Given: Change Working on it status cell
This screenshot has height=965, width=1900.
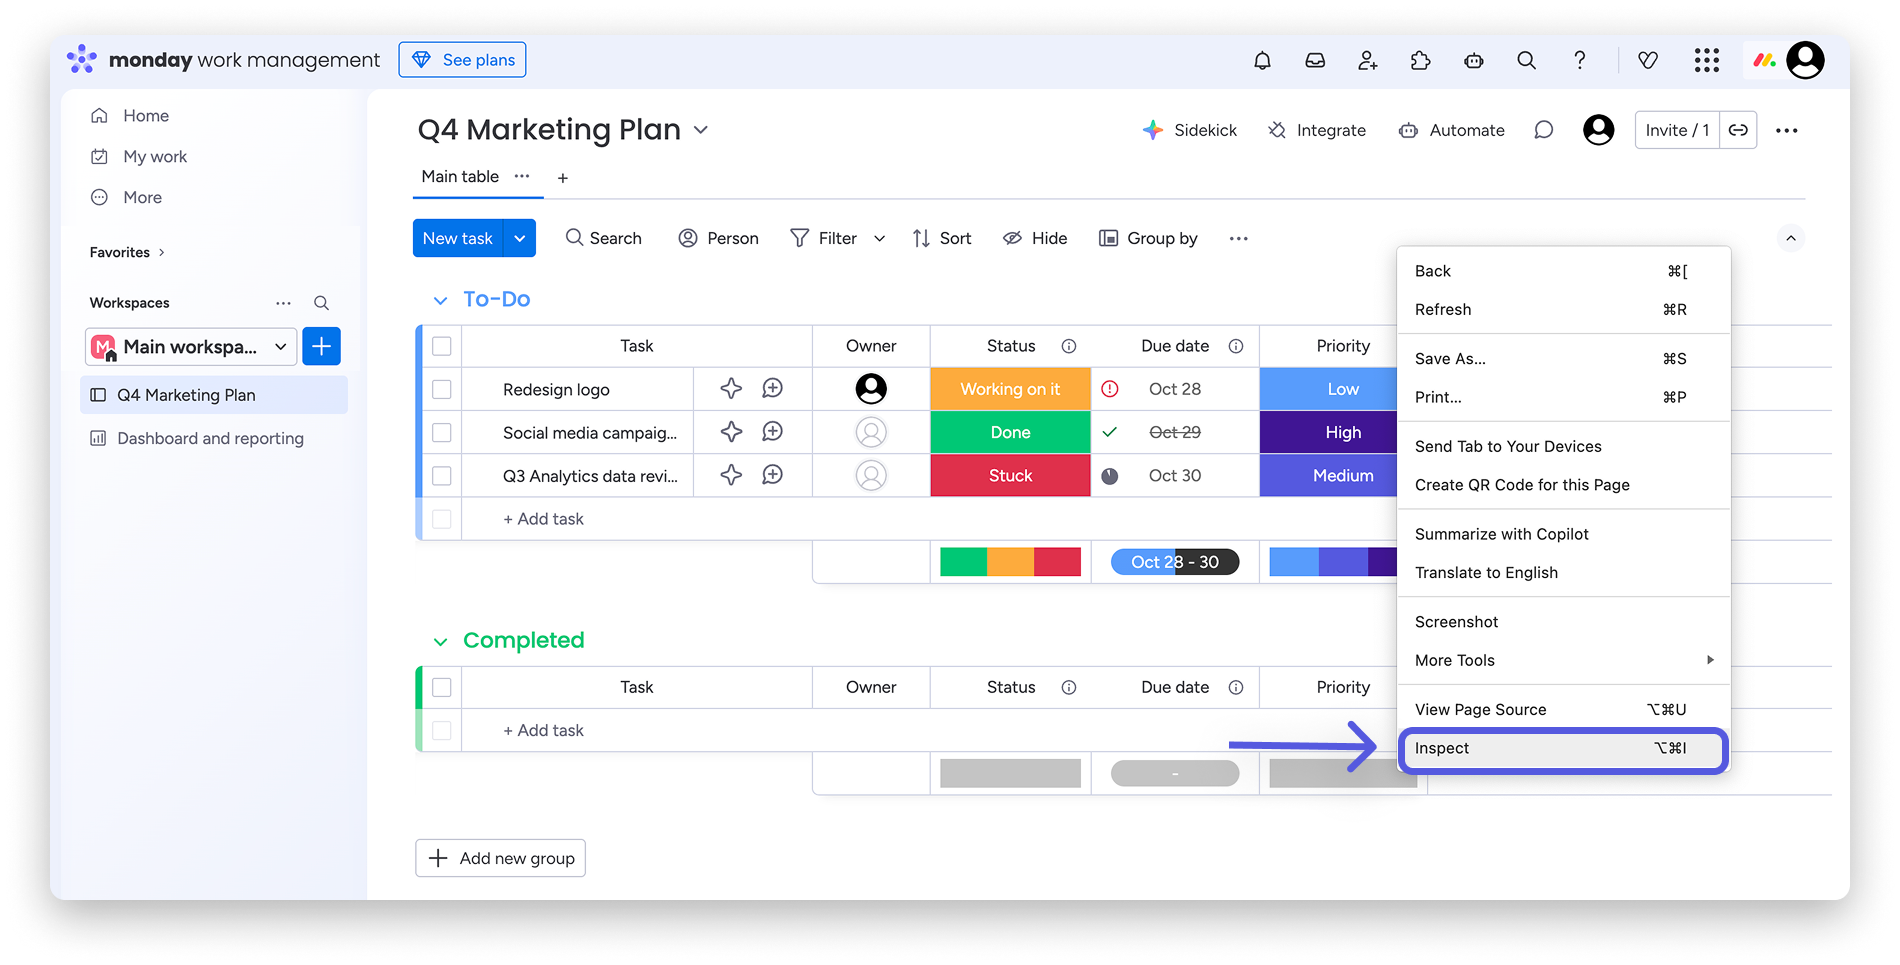Looking at the screenshot, I should 1010,389.
